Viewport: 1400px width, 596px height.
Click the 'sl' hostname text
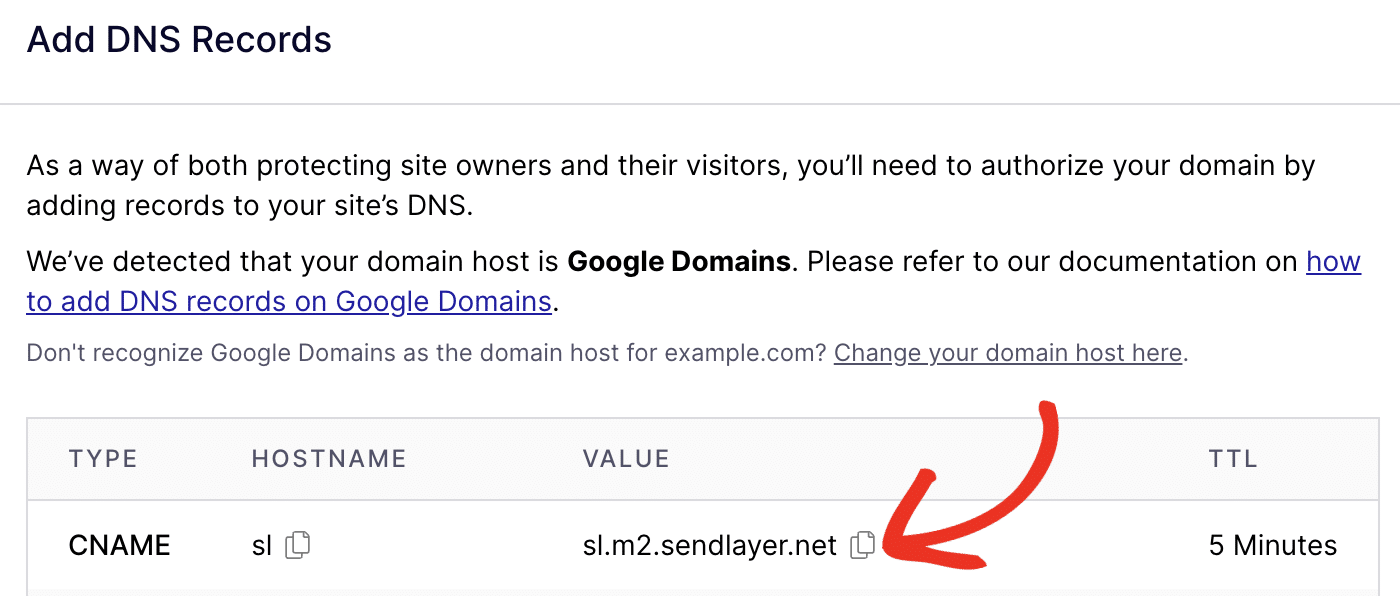tap(262, 545)
